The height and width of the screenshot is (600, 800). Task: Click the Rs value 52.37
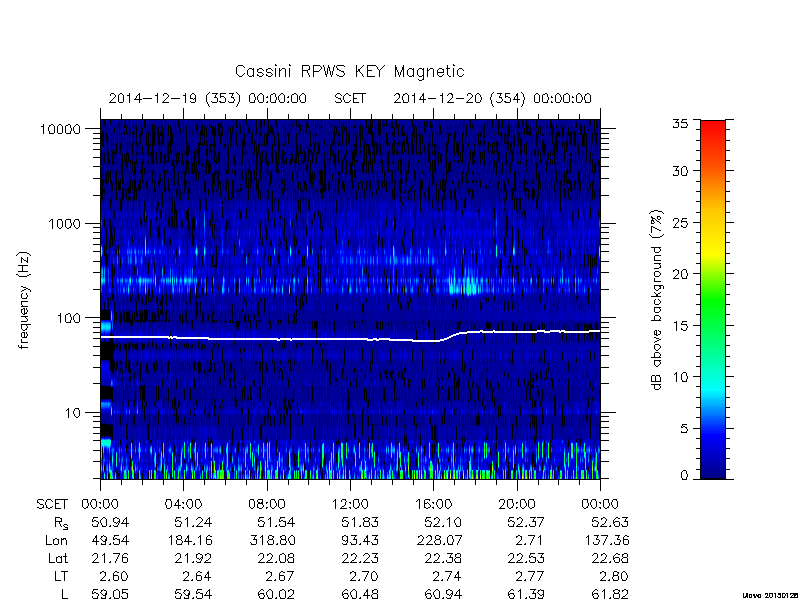click(x=526, y=522)
